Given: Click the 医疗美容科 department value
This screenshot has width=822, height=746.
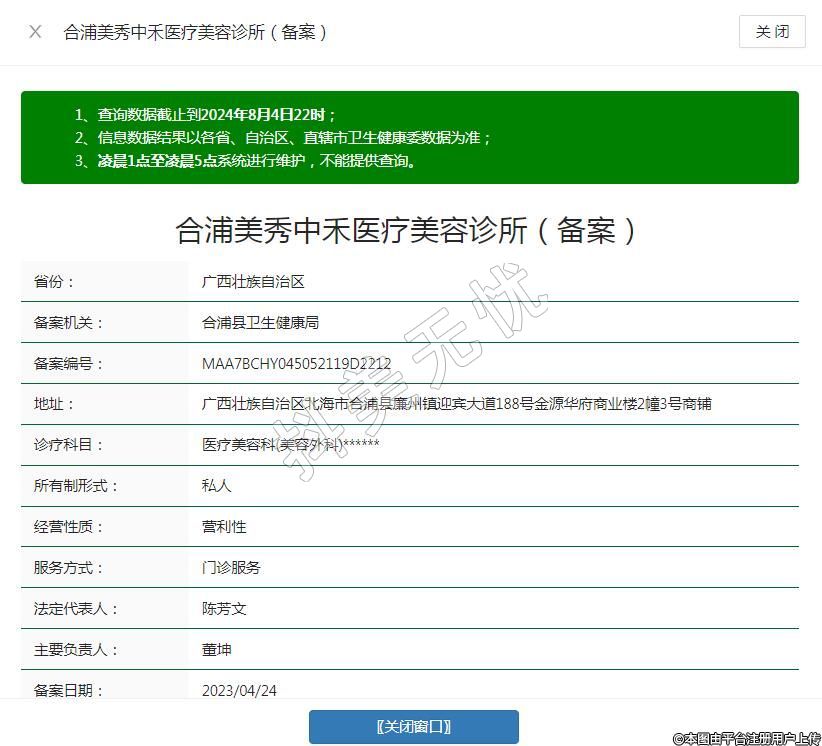Looking at the screenshot, I should point(290,445).
